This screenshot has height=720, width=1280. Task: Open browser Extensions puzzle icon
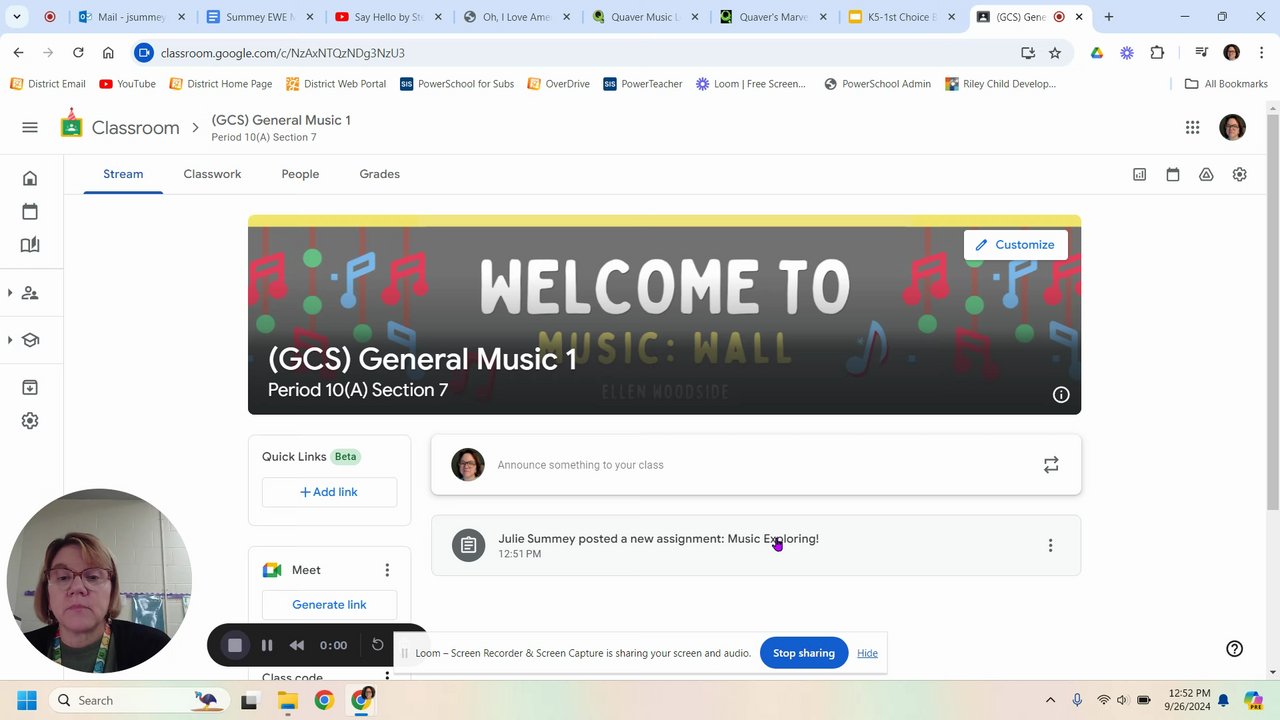click(x=1157, y=53)
